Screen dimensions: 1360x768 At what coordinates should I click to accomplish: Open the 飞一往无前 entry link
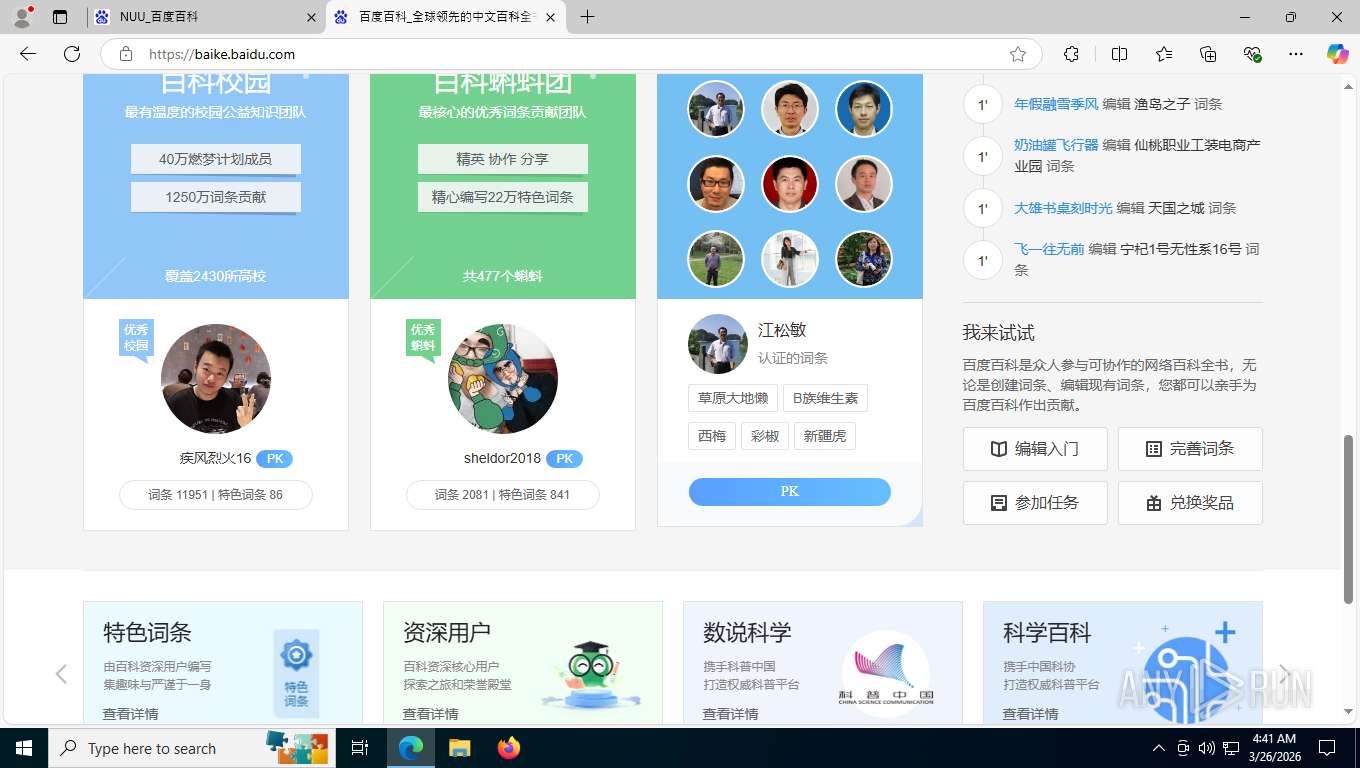(x=1049, y=249)
